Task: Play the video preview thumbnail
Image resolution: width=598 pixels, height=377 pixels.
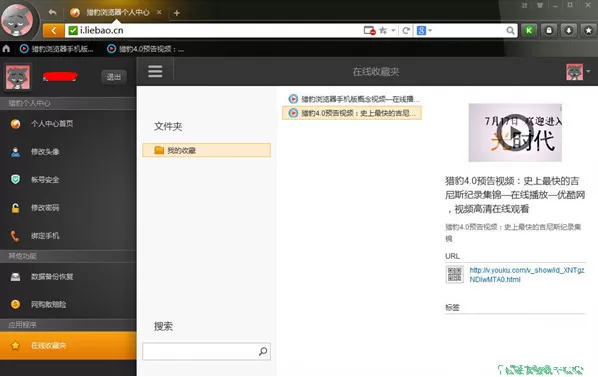Action: [515, 133]
